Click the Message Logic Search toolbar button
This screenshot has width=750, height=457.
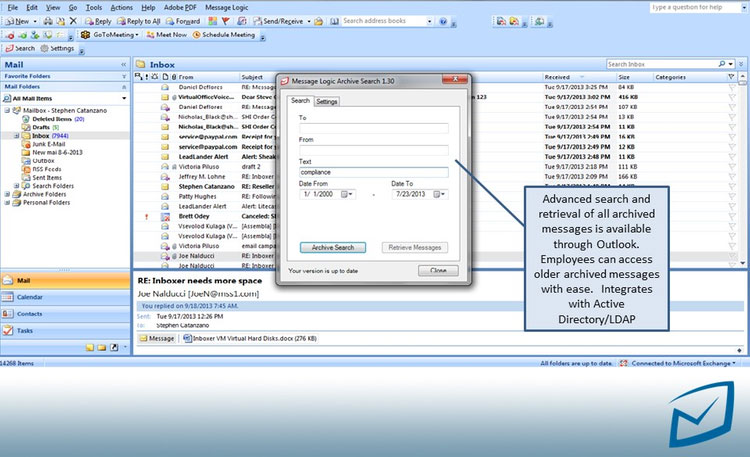point(20,48)
